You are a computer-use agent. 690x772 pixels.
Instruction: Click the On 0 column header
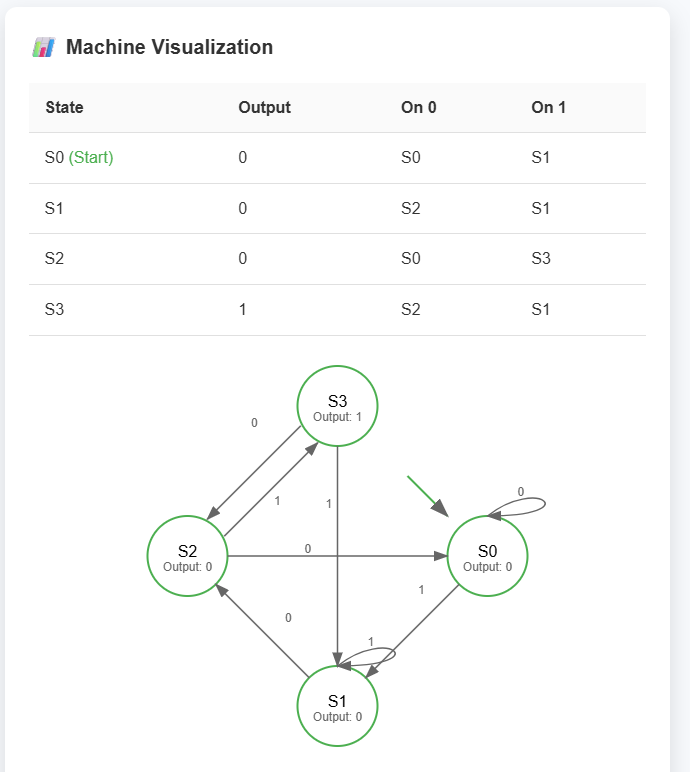pos(419,107)
